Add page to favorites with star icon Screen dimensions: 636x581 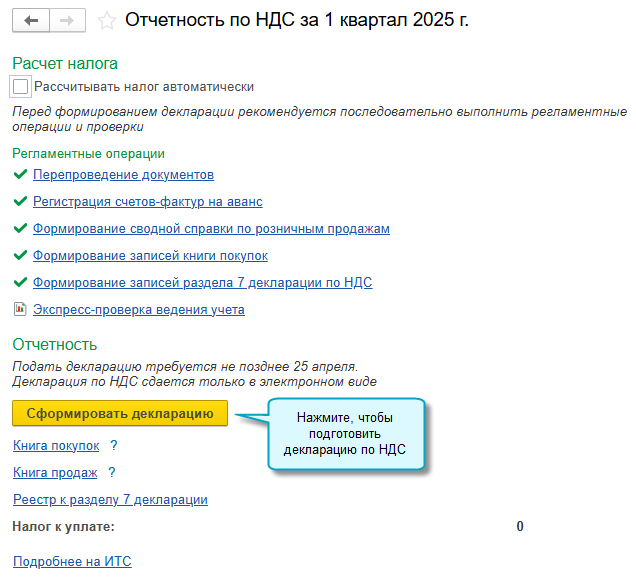tap(107, 20)
